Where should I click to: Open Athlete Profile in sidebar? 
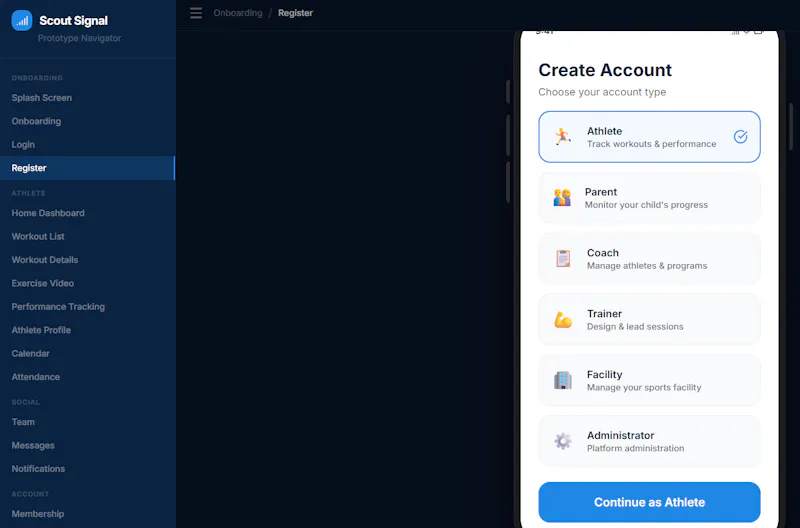point(88,330)
